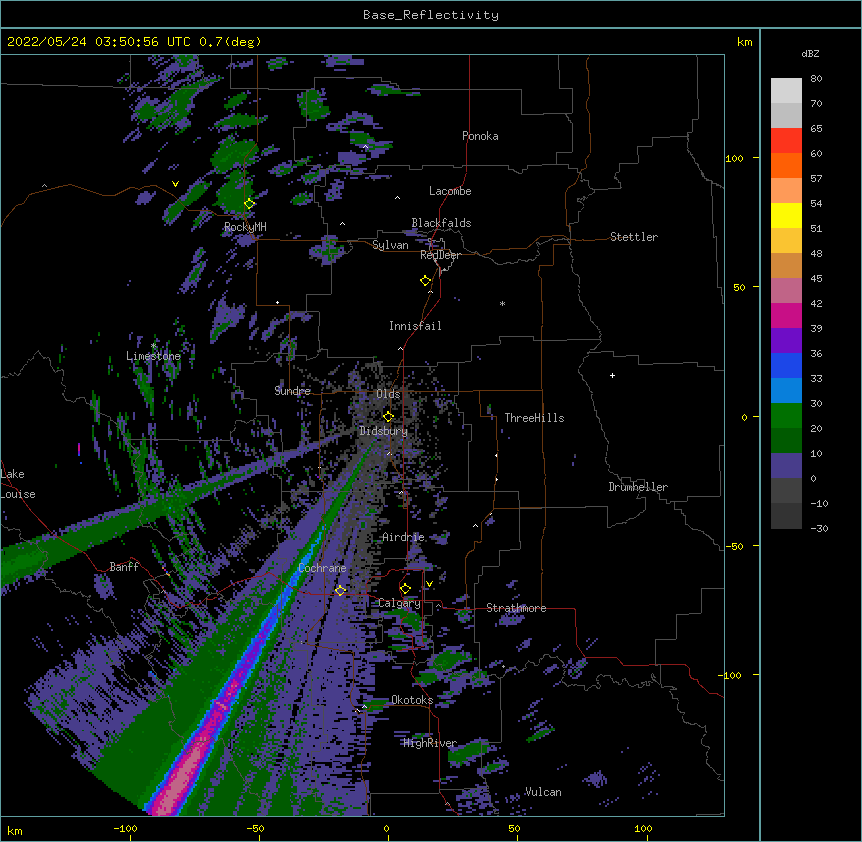This screenshot has width=862, height=842.
Task: Select the red 60-65 dBZ legend swatch
Action: coord(786,141)
